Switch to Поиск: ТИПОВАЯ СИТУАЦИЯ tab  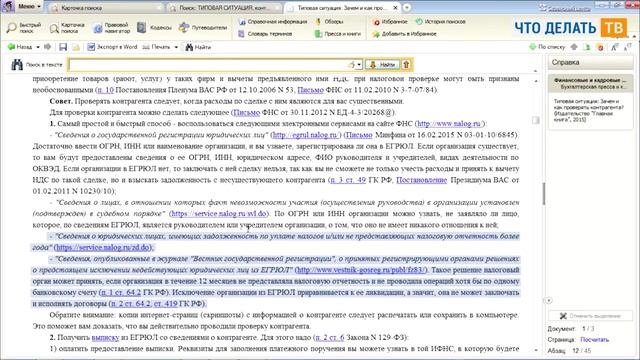(225, 8)
